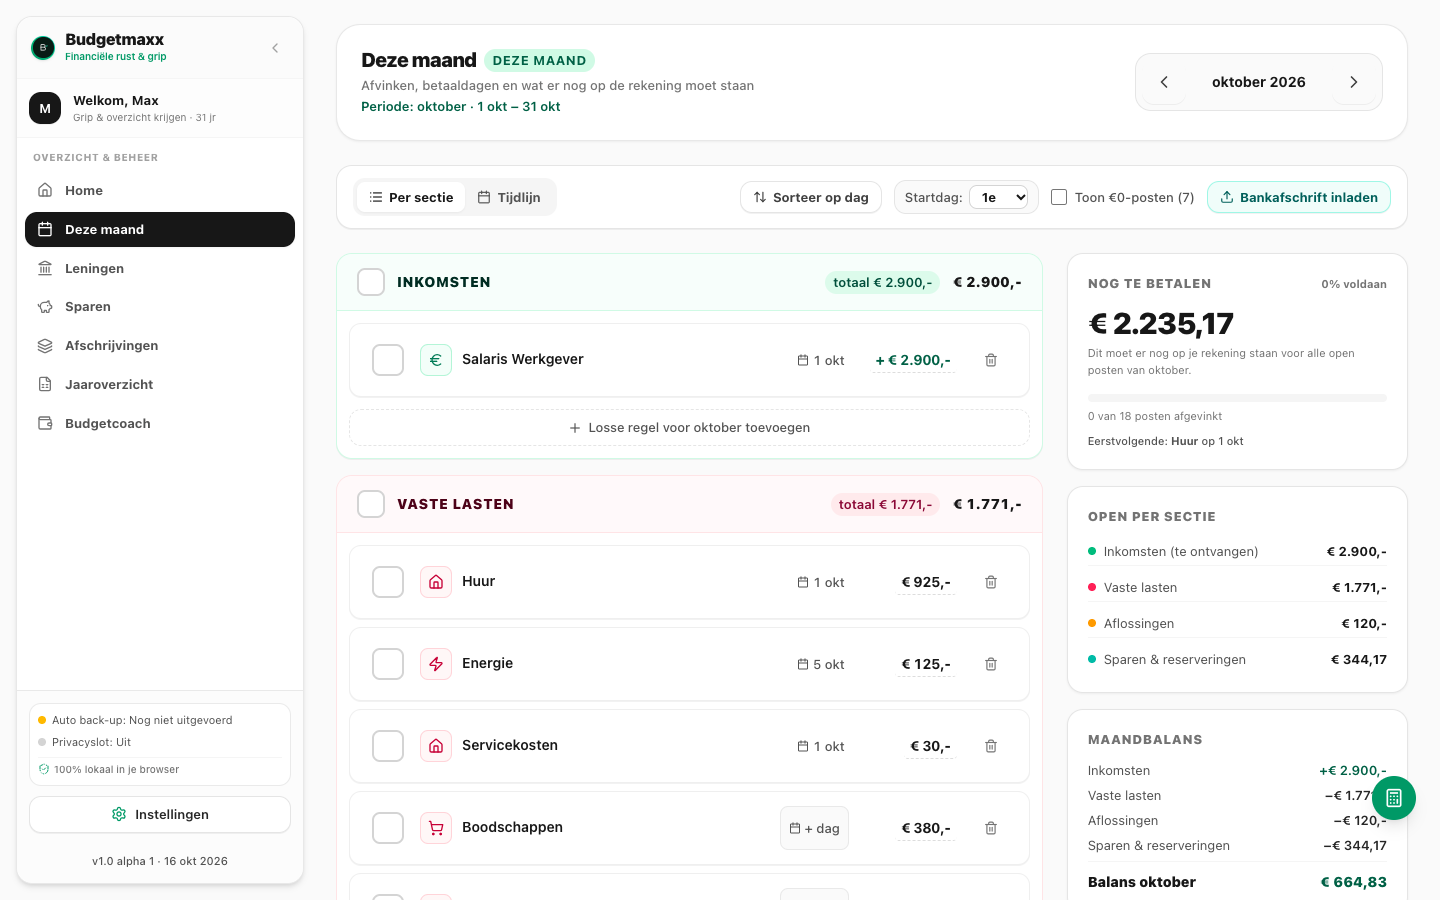Open the Budgetcoach page
The width and height of the screenshot is (1440, 900).
click(x=160, y=424)
